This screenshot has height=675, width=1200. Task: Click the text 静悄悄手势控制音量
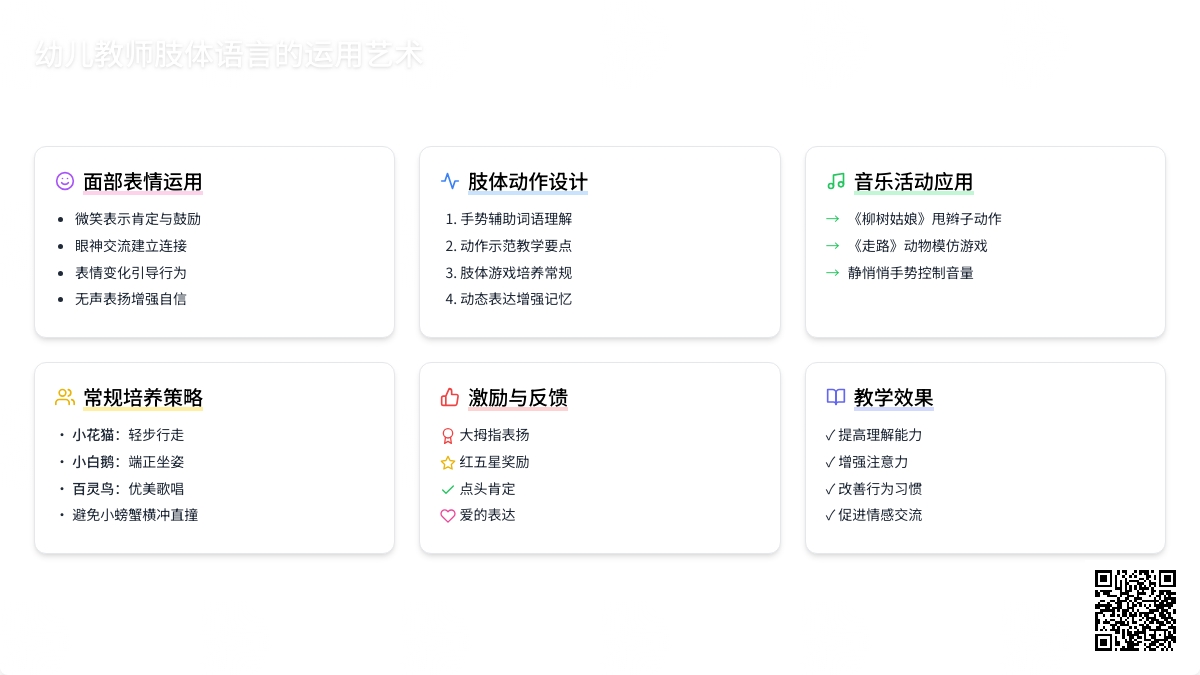(x=911, y=272)
